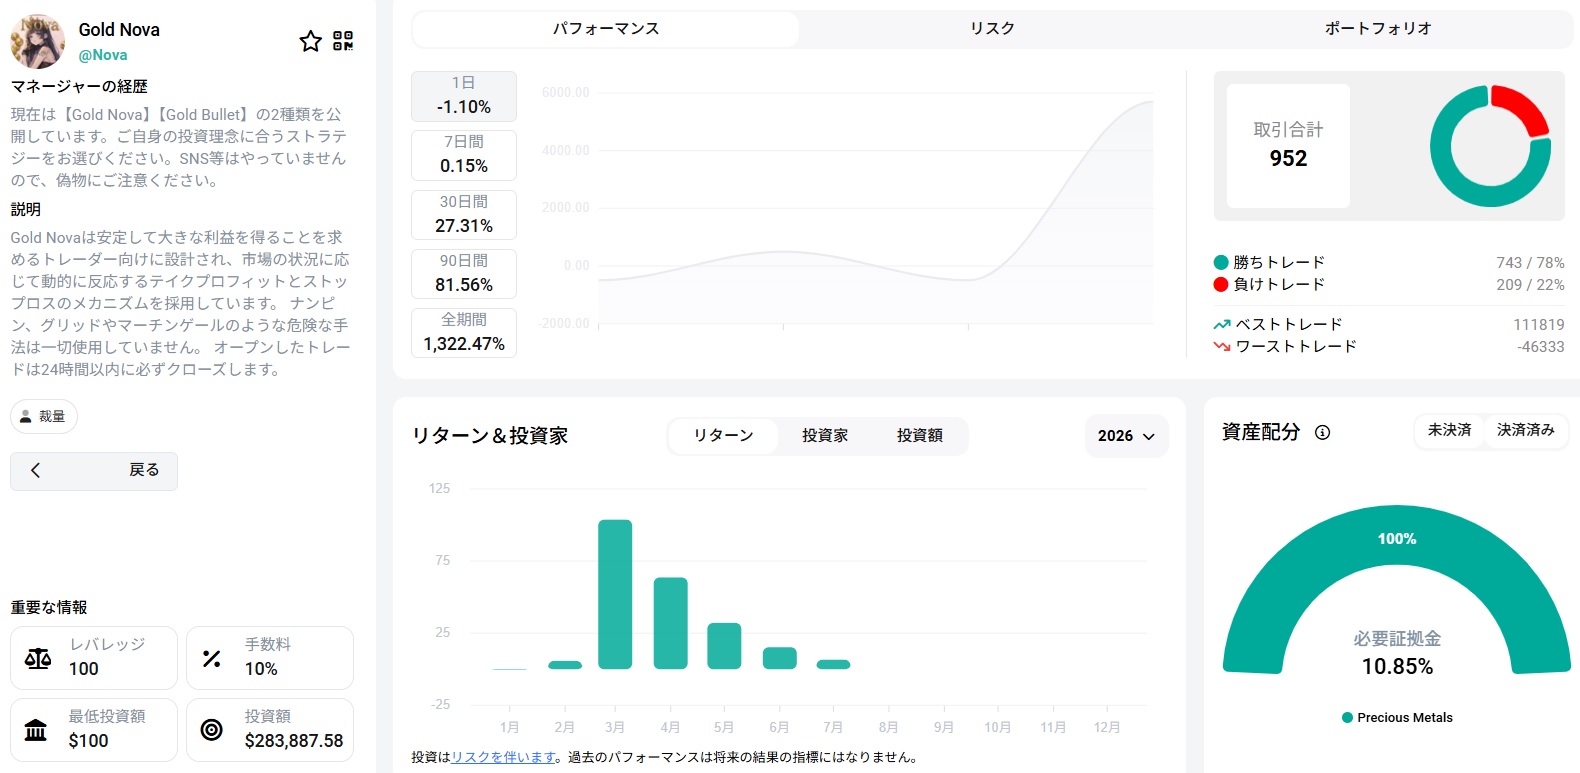This screenshot has height=773, width=1580.
Task: Click the 手数料 10% card
Action: [270, 658]
